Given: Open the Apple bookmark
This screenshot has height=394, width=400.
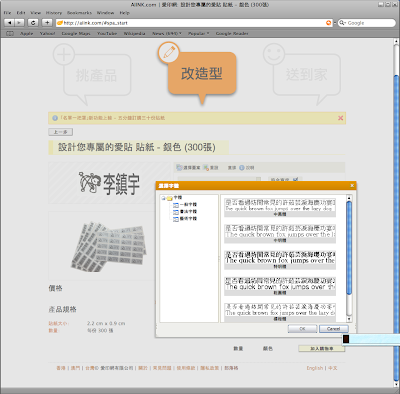Looking at the screenshot, I should coord(26,33).
